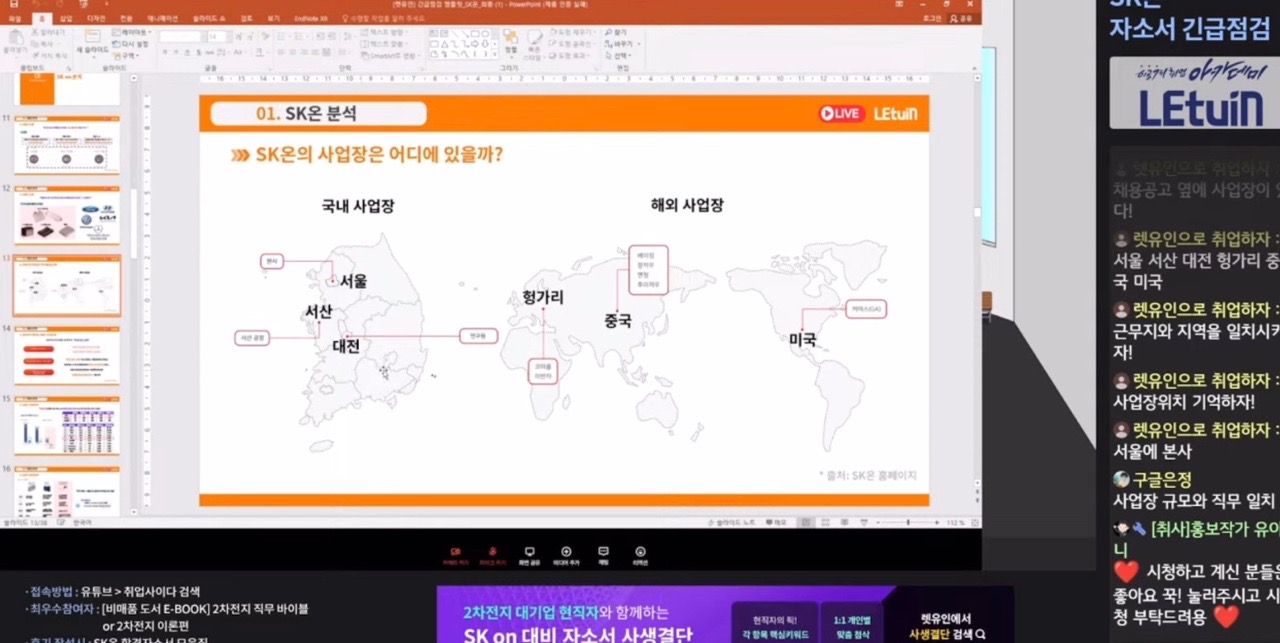Click the 서산 label on Korea map
Viewport: 1280px width, 643px height.
[318, 312]
